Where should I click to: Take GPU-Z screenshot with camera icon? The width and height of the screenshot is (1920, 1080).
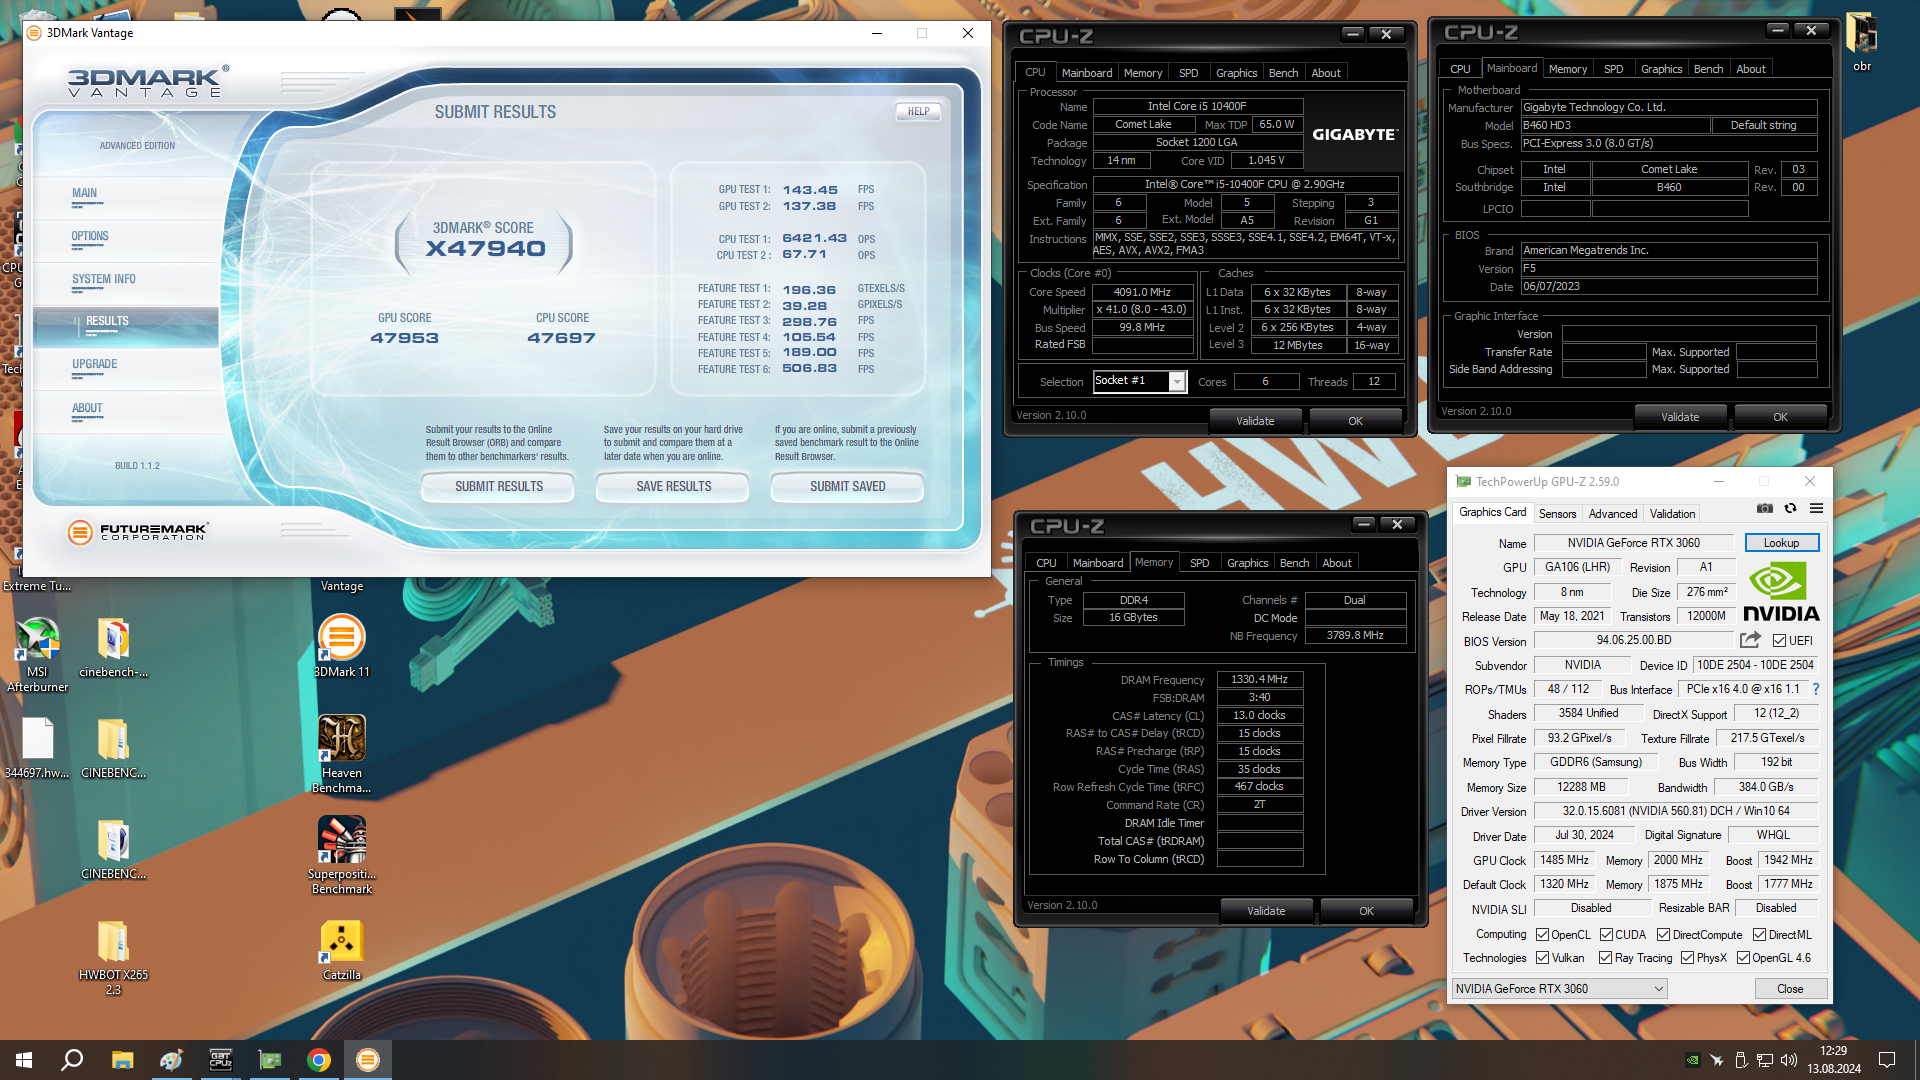point(1765,509)
